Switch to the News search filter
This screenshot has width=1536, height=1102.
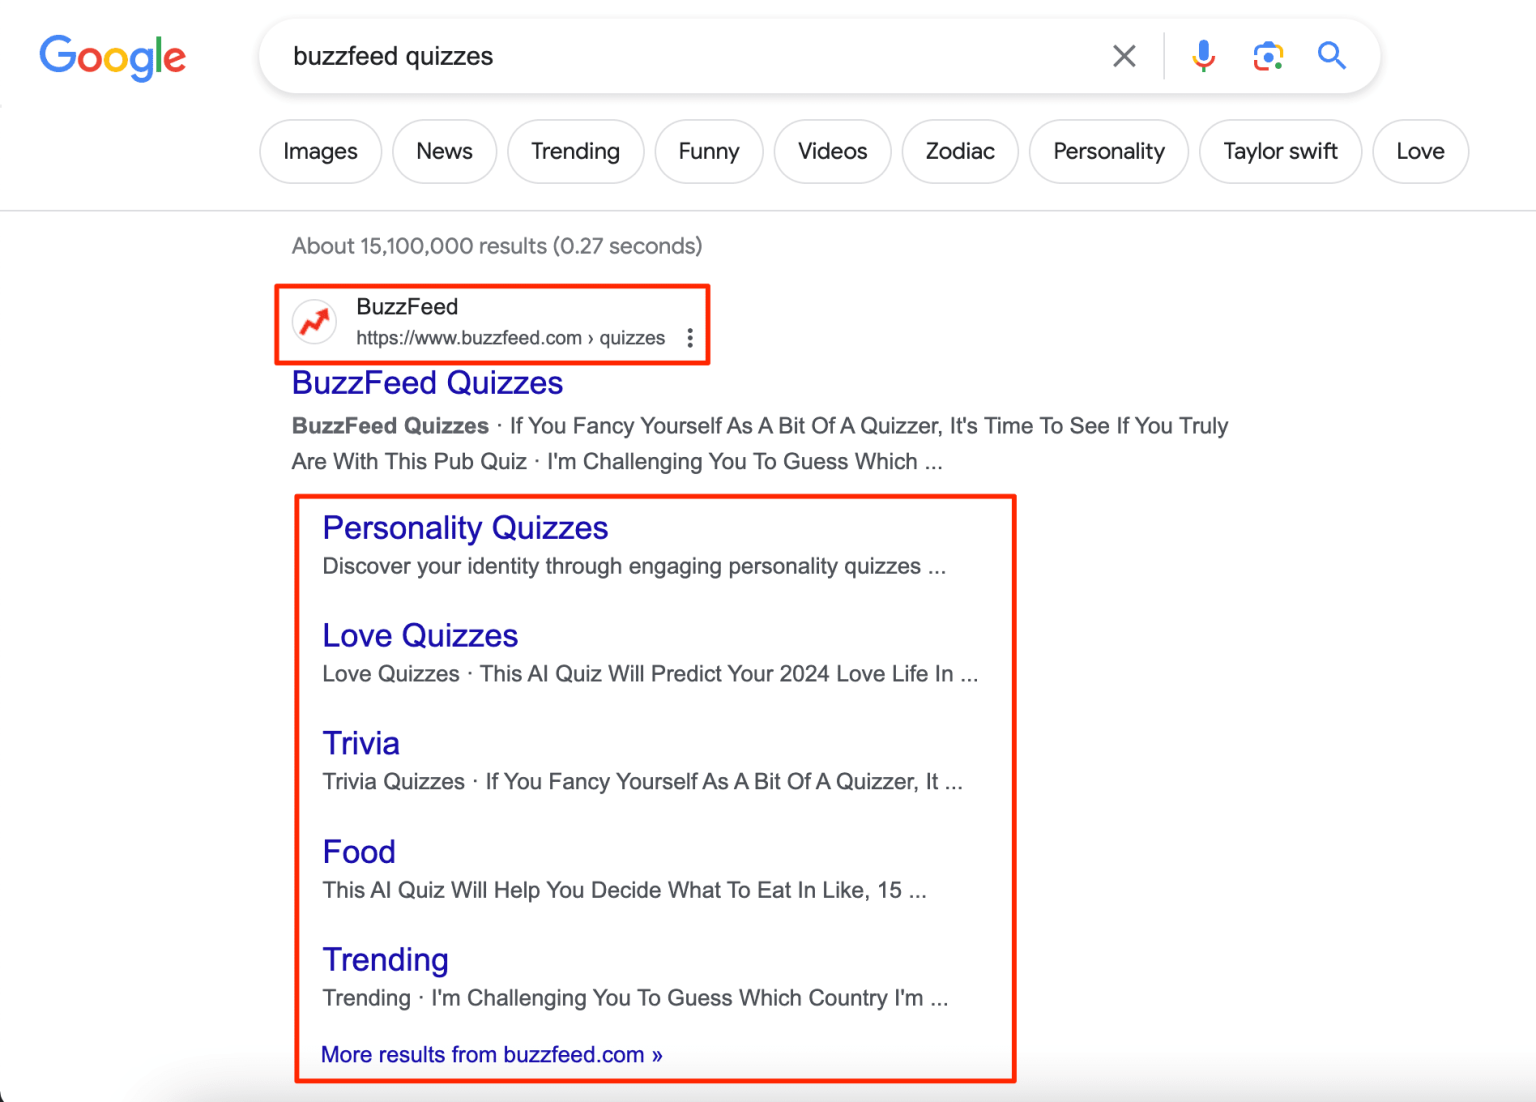tap(444, 151)
